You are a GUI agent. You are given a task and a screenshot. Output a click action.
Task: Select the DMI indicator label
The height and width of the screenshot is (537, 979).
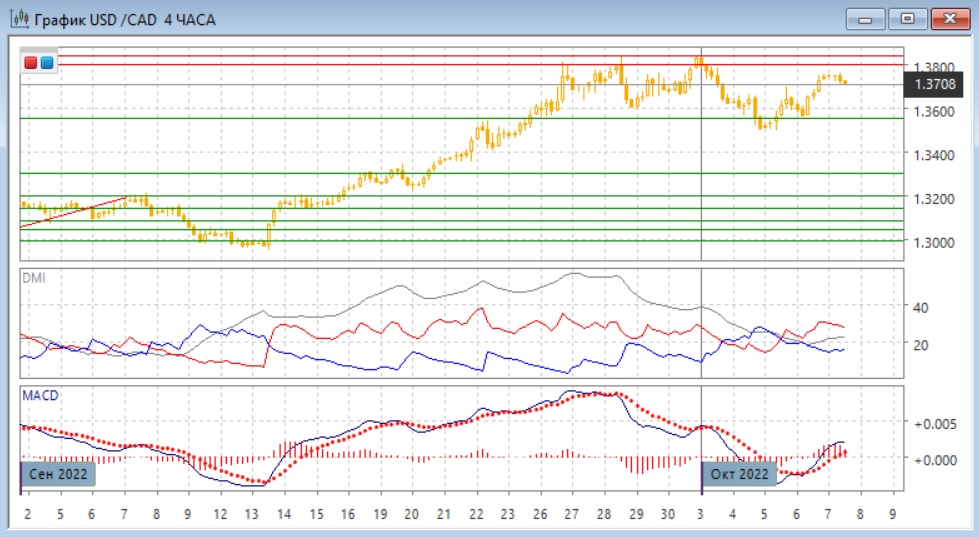[33, 277]
